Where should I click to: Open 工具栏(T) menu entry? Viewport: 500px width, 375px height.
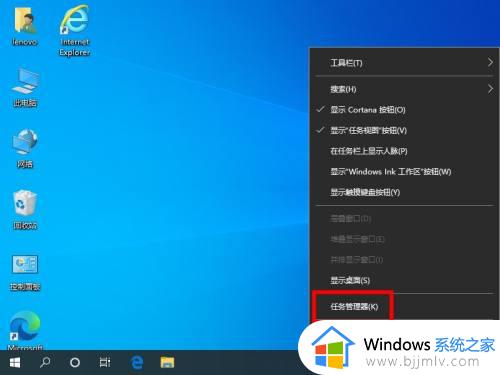[404, 63]
